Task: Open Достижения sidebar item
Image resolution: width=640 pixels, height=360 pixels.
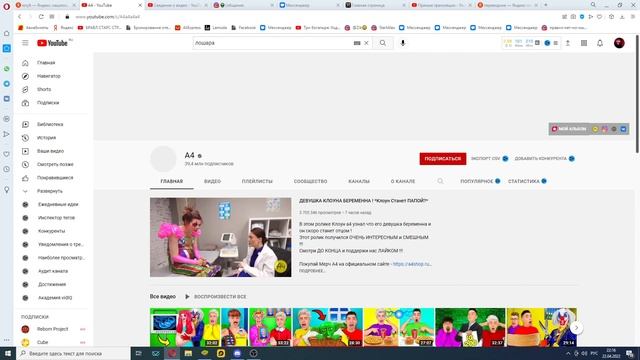Action: coord(53,284)
